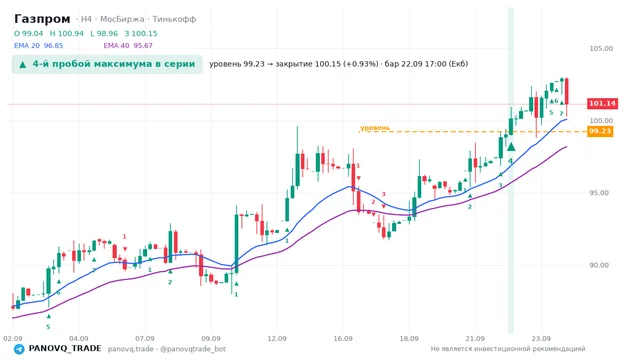Click the 07.09 date axis label

pos(145,338)
